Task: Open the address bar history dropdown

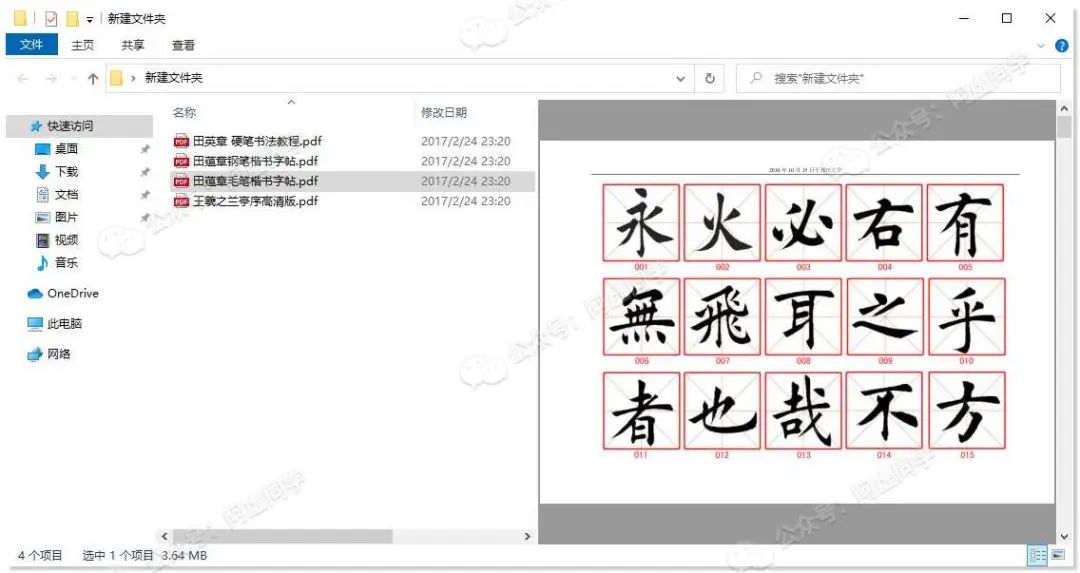Action: click(681, 79)
